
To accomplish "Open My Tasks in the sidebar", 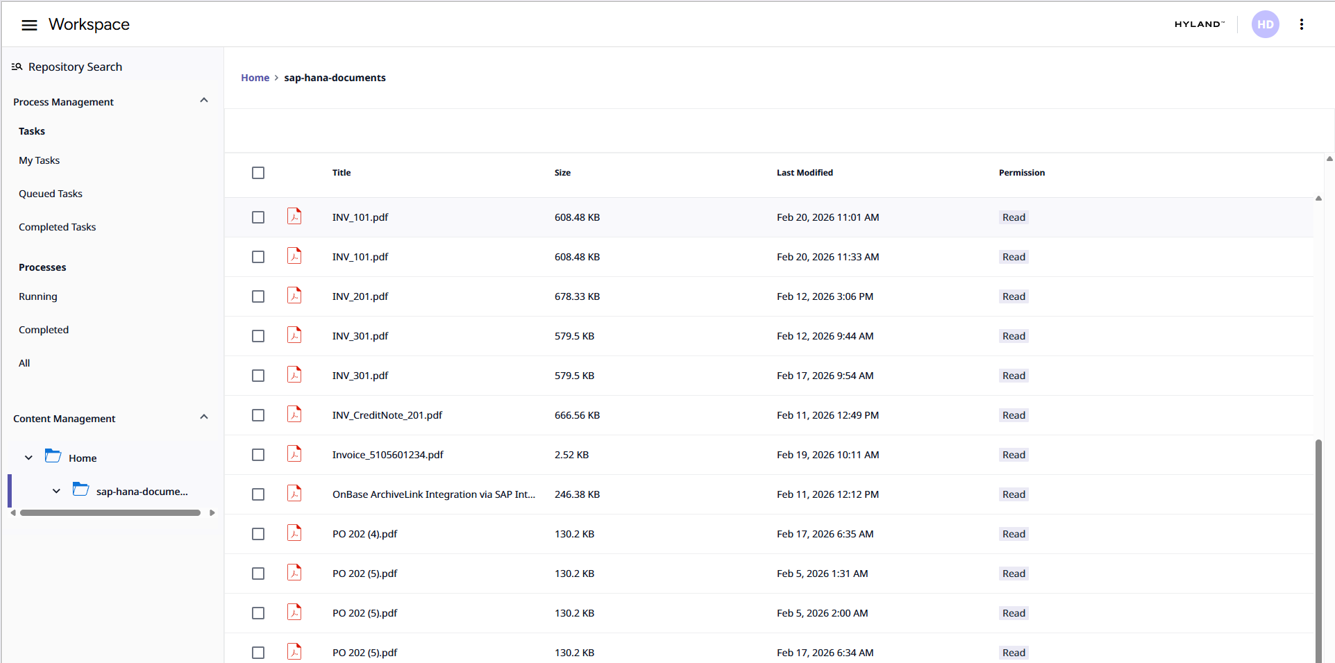I will 39,160.
